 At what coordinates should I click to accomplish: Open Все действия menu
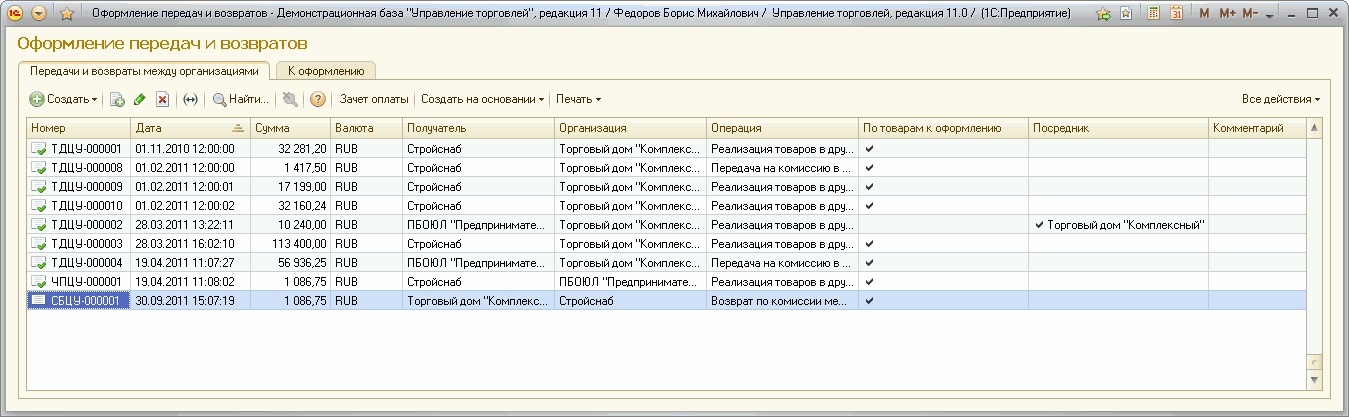(x=1281, y=99)
